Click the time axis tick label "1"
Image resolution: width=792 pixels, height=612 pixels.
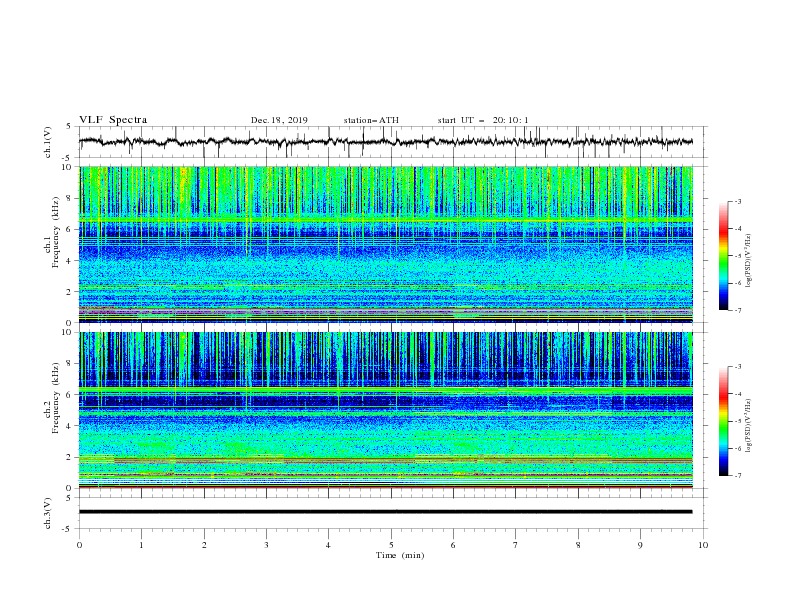tap(141, 545)
